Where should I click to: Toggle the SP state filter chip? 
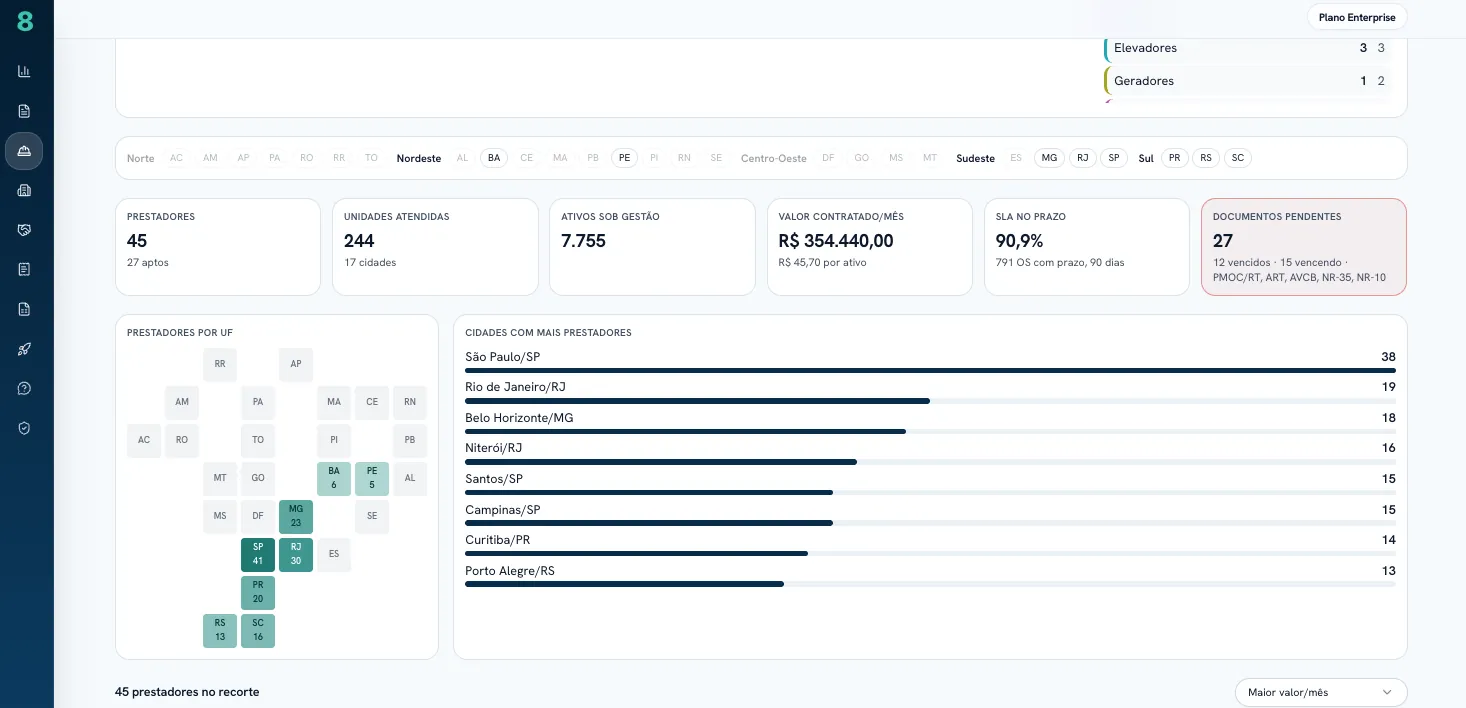pos(1114,158)
